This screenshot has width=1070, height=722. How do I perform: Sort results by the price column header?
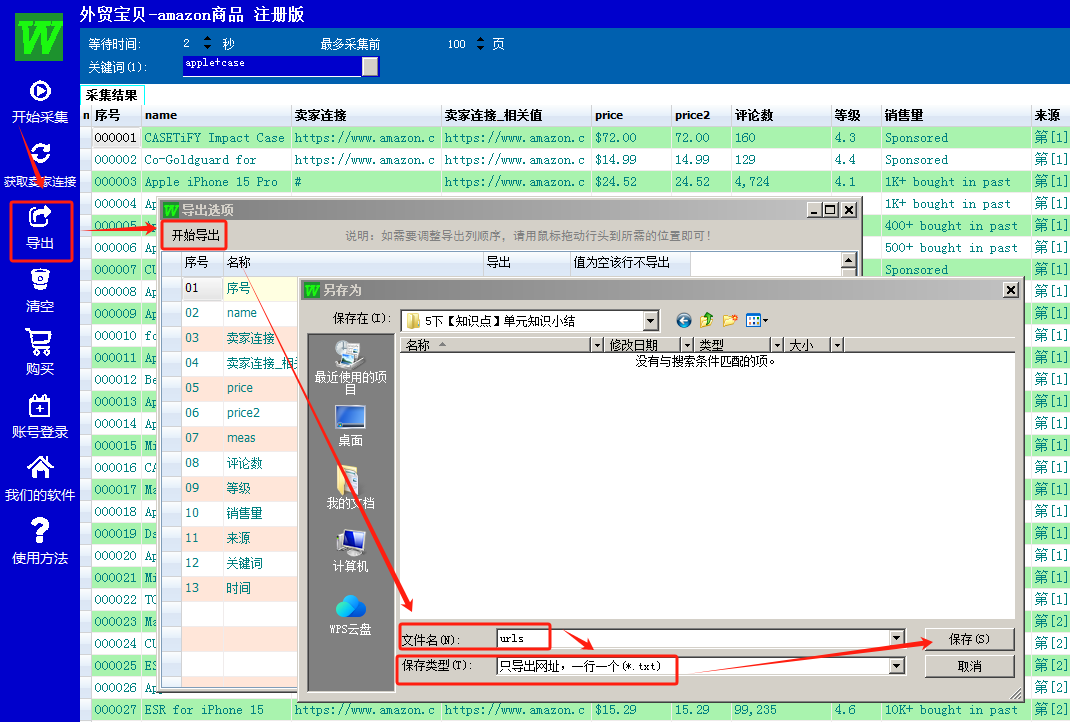point(632,115)
